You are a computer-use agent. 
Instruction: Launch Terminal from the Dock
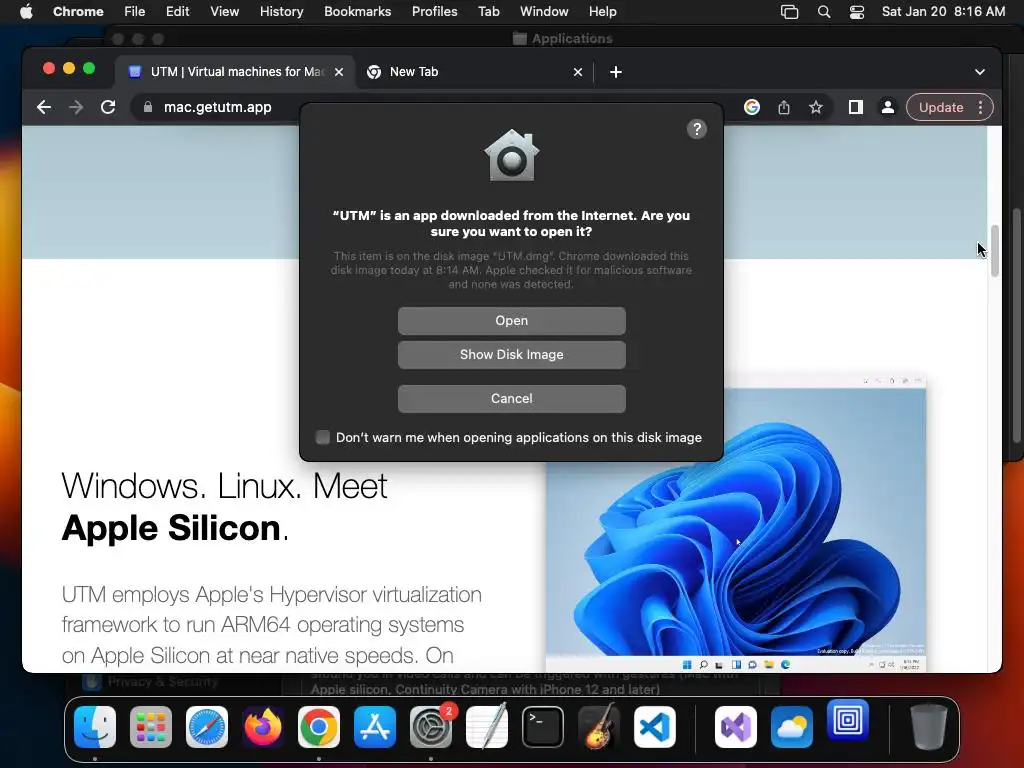pos(543,726)
